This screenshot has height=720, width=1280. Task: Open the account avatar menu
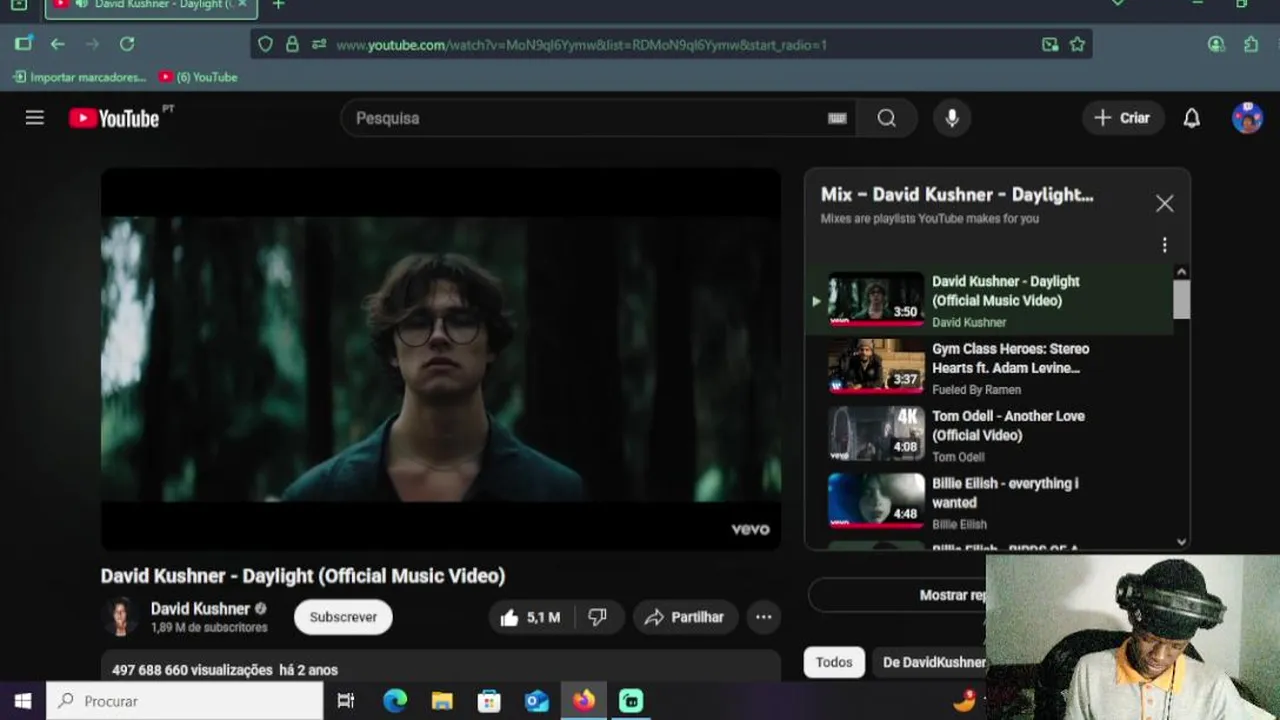click(1247, 118)
